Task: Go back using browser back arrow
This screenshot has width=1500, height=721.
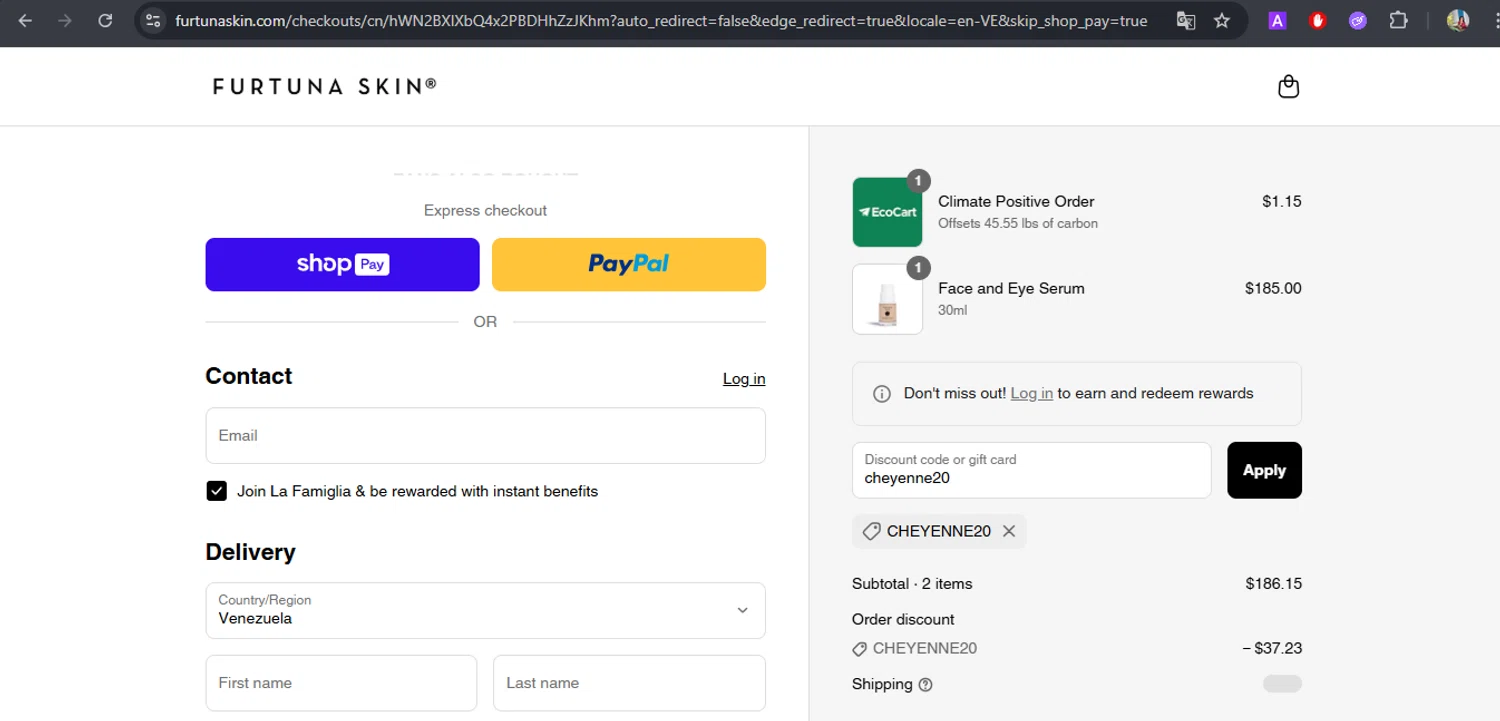Action: (x=25, y=20)
